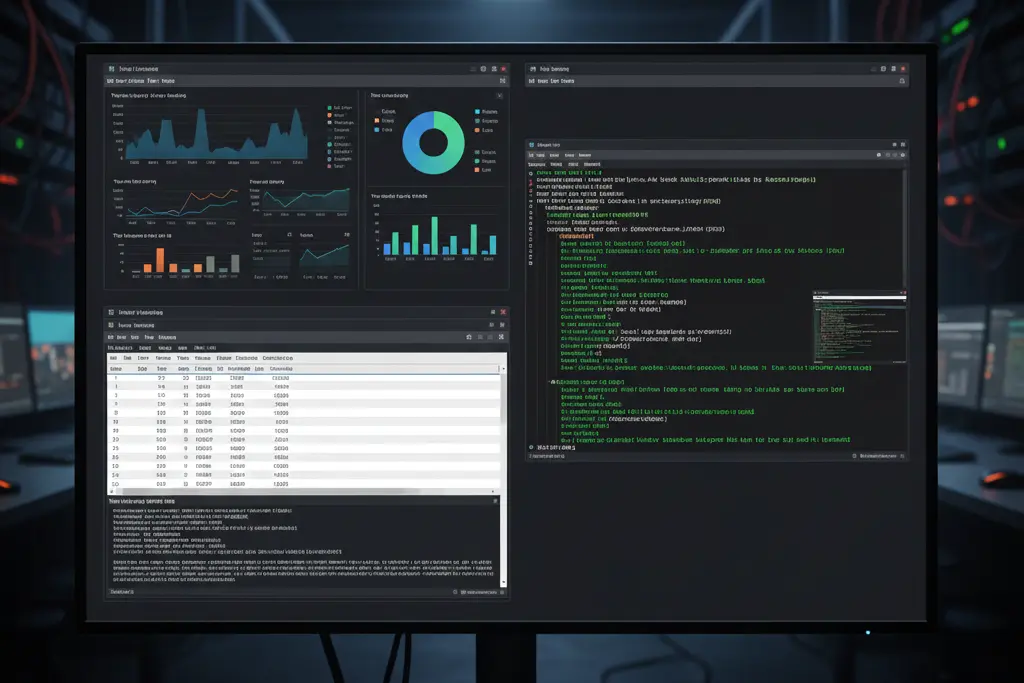
Task: Click the table's horizontal scrollbar
Action: click(x=304, y=491)
